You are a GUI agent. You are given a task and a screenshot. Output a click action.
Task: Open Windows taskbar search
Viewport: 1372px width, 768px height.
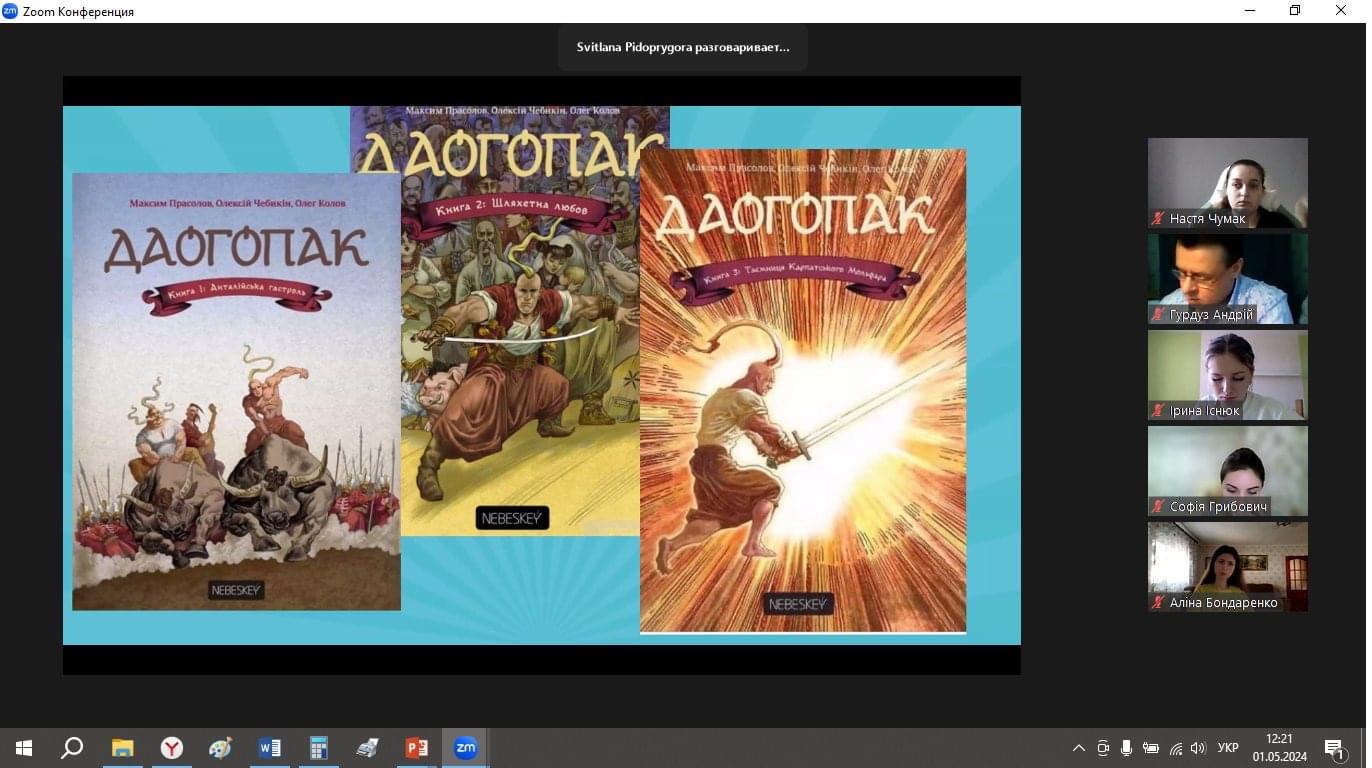coord(72,747)
